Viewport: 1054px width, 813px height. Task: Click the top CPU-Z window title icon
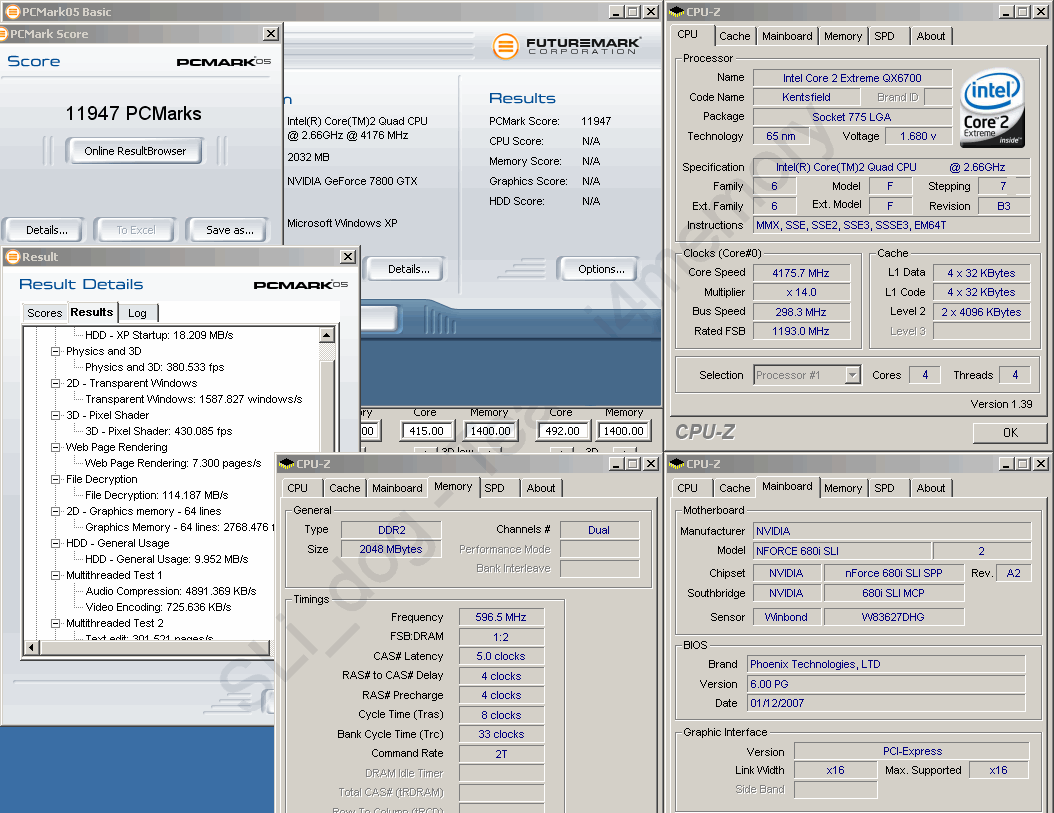(677, 11)
